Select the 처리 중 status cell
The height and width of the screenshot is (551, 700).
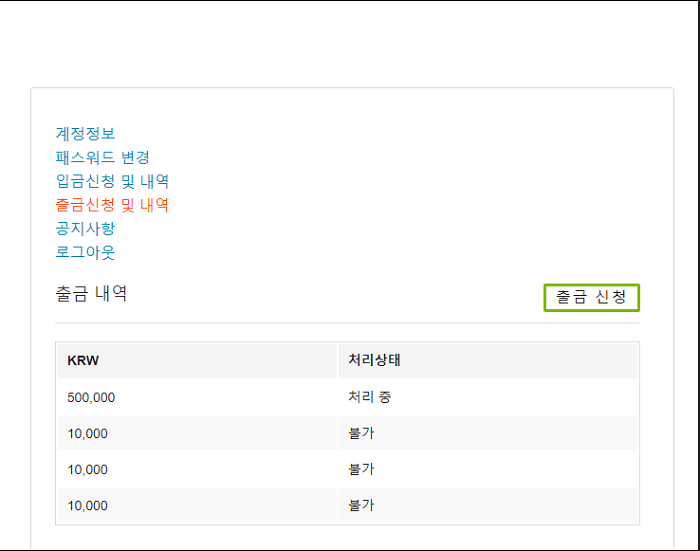[x=488, y=397]
